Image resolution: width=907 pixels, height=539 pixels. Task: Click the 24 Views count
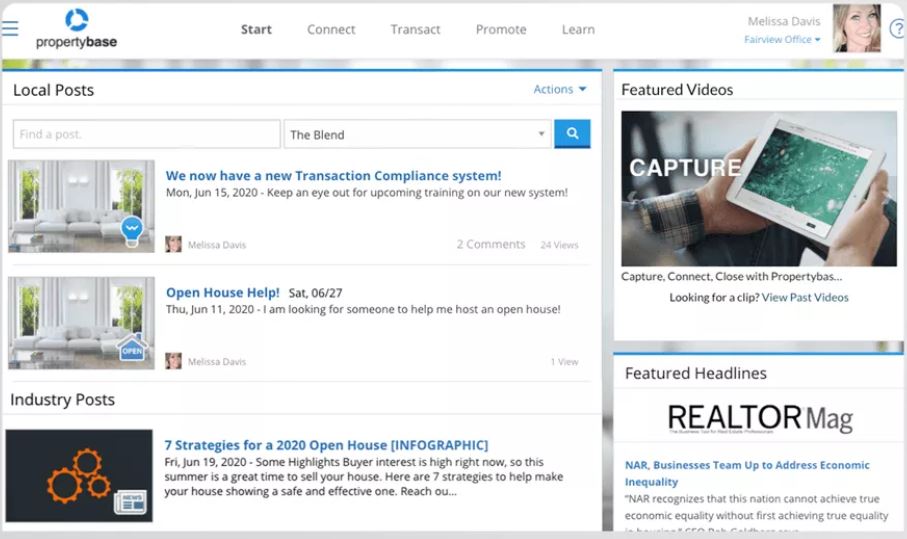pos(559,245)
